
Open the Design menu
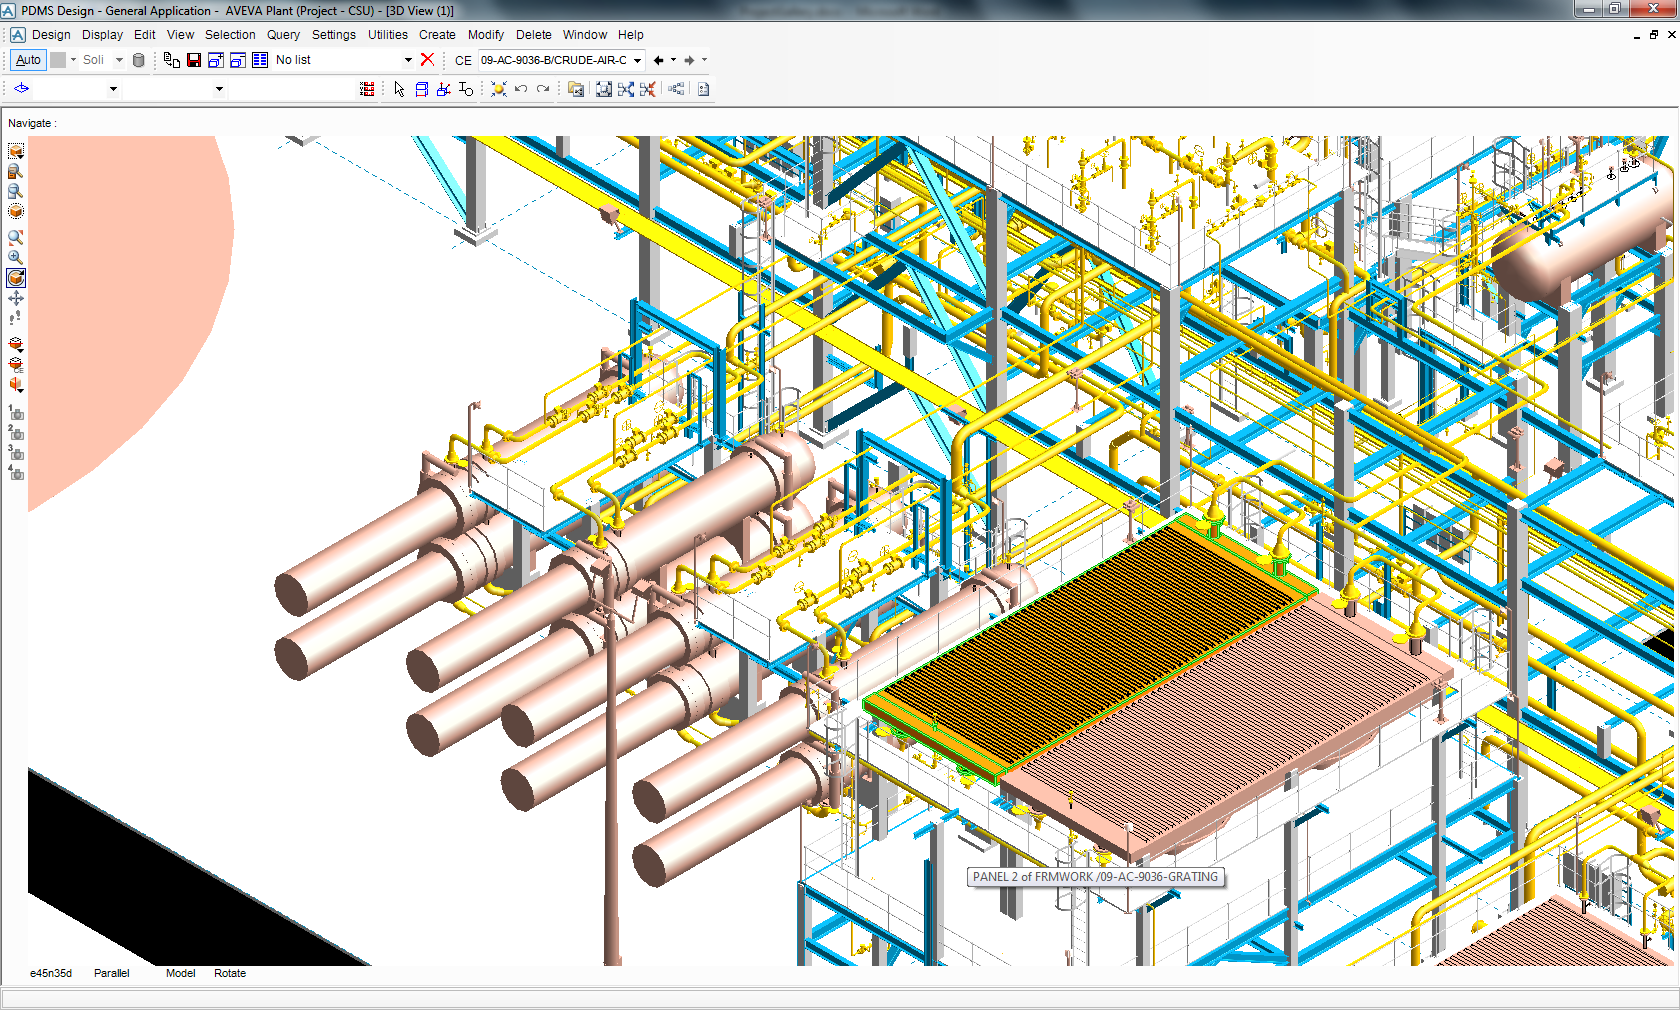[x=51, y=35]
